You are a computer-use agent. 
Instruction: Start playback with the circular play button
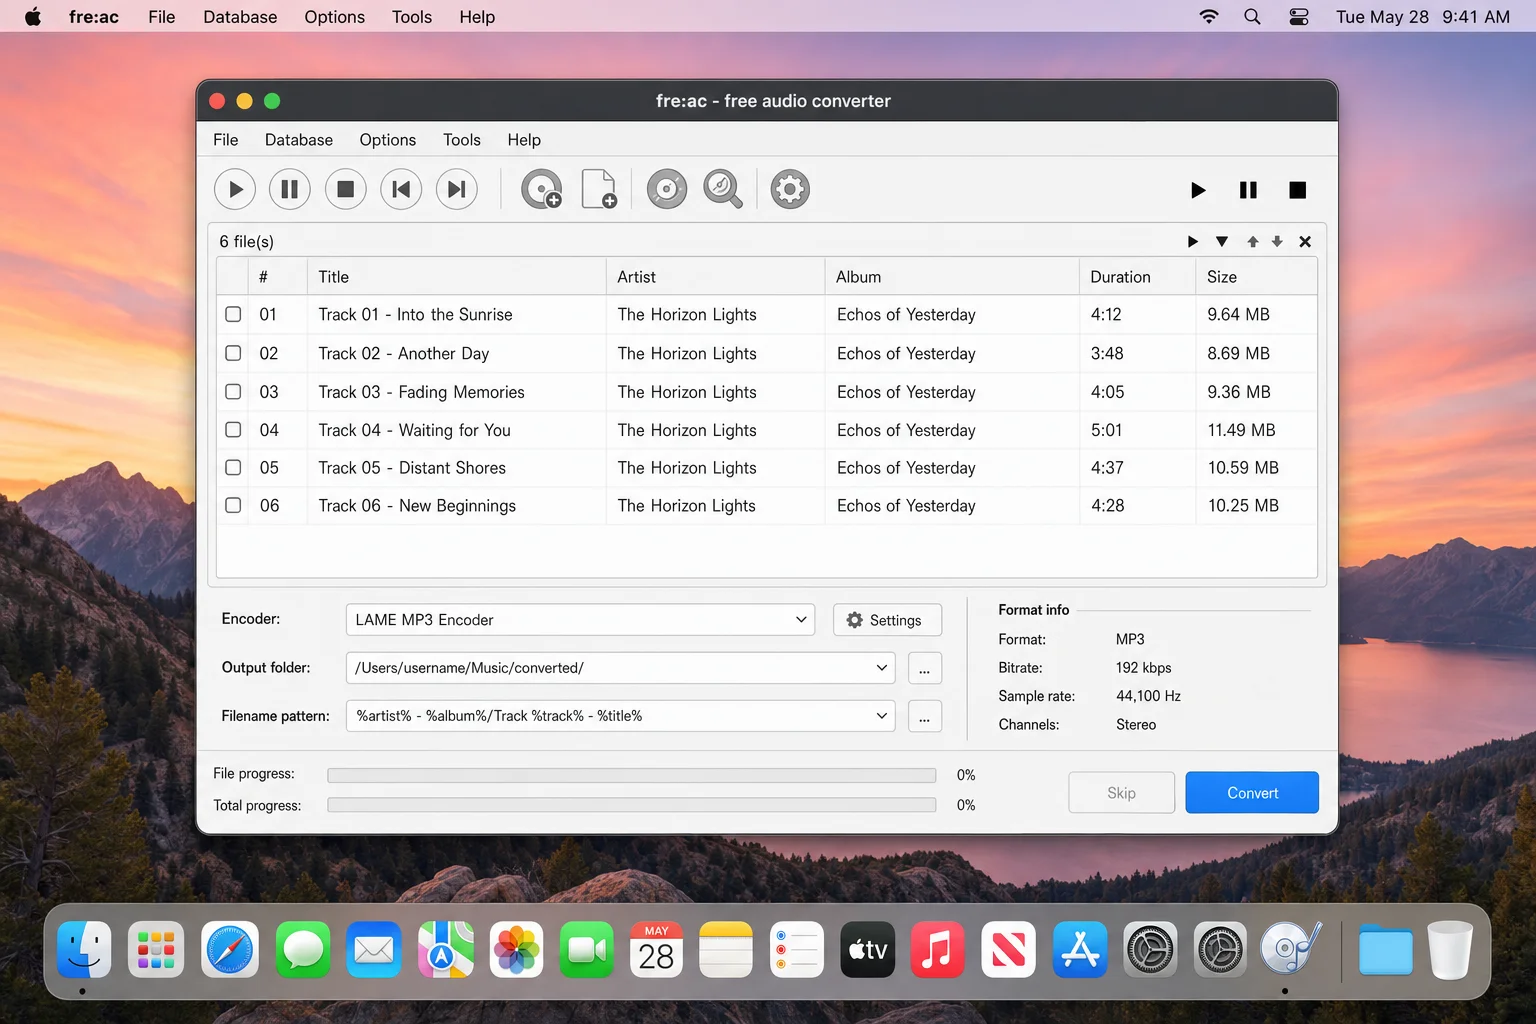(235, 189)
